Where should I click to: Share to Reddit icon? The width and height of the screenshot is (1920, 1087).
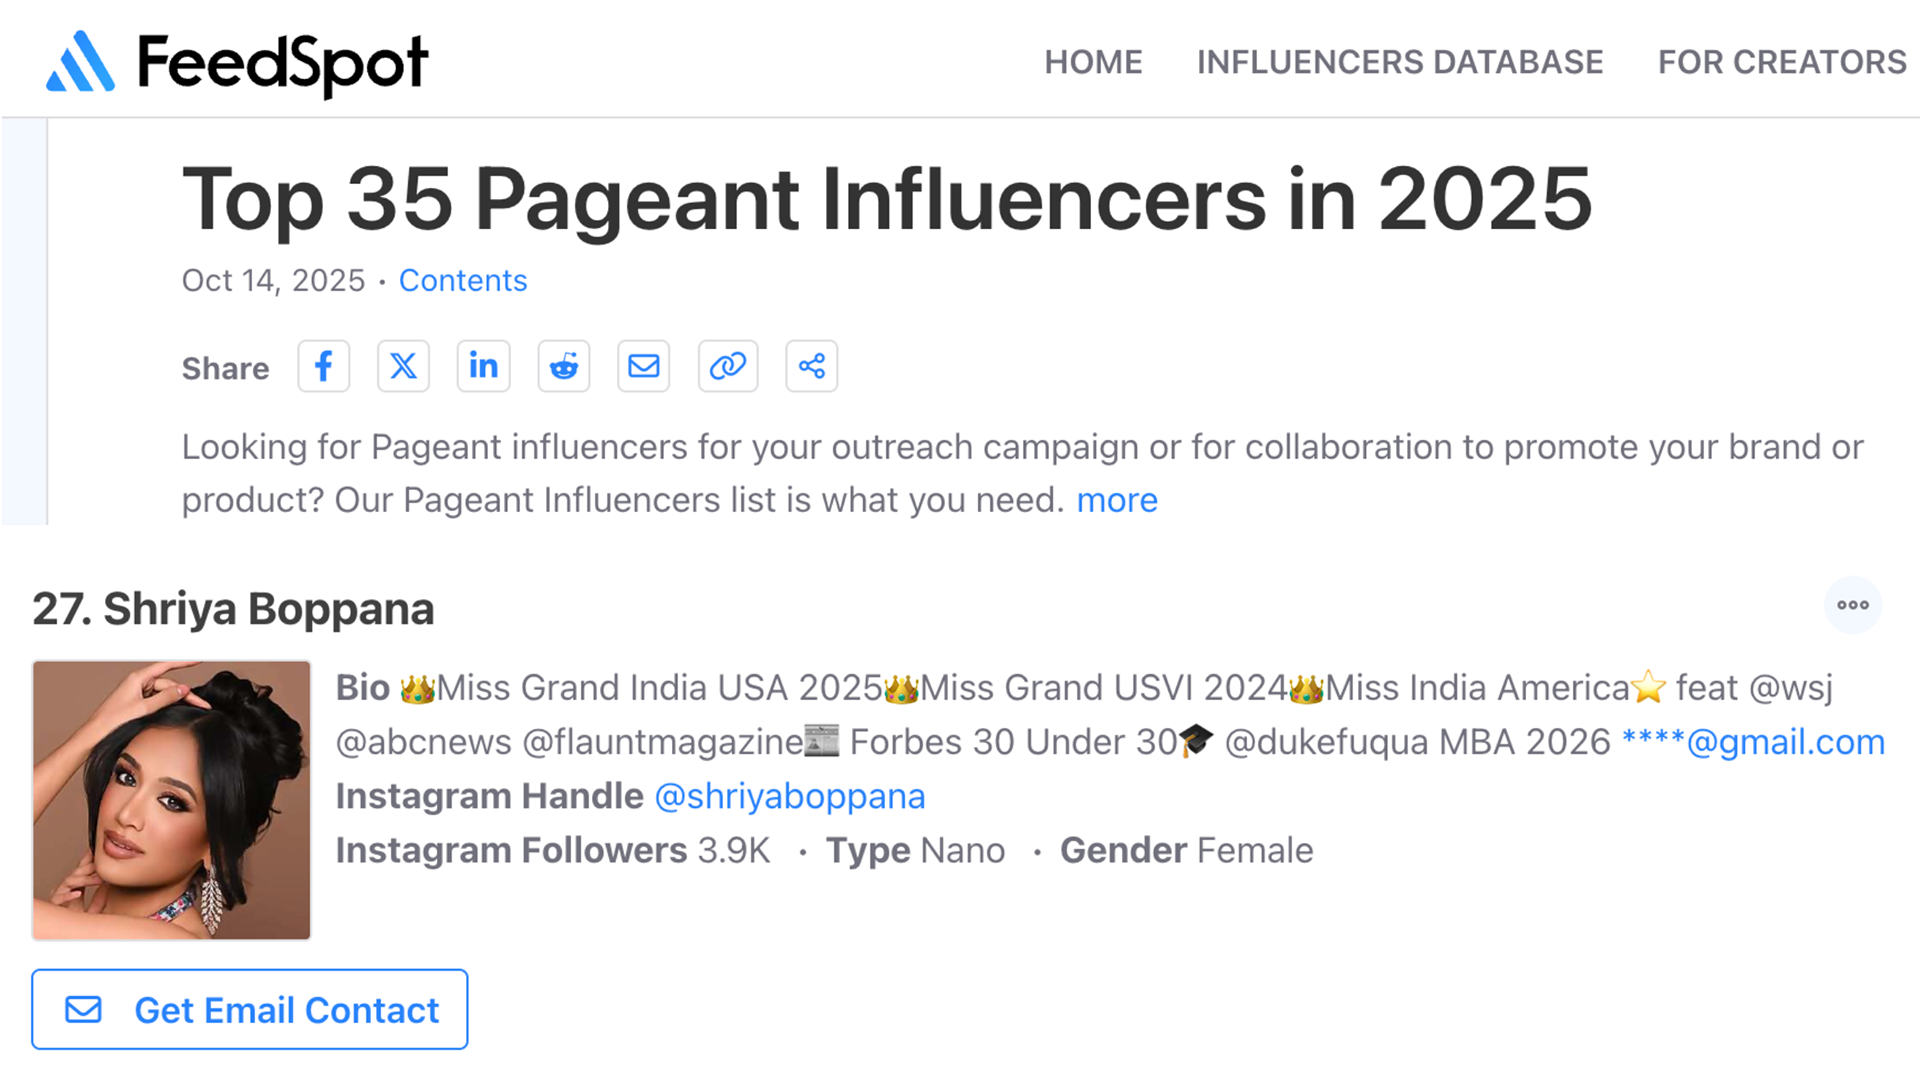pos(564,366)
